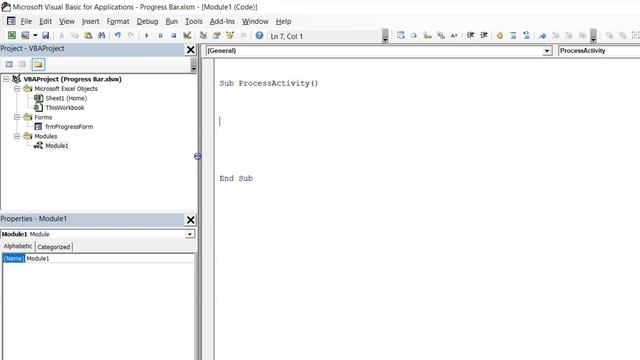Run the Sub with the play icon

[147, 36]
